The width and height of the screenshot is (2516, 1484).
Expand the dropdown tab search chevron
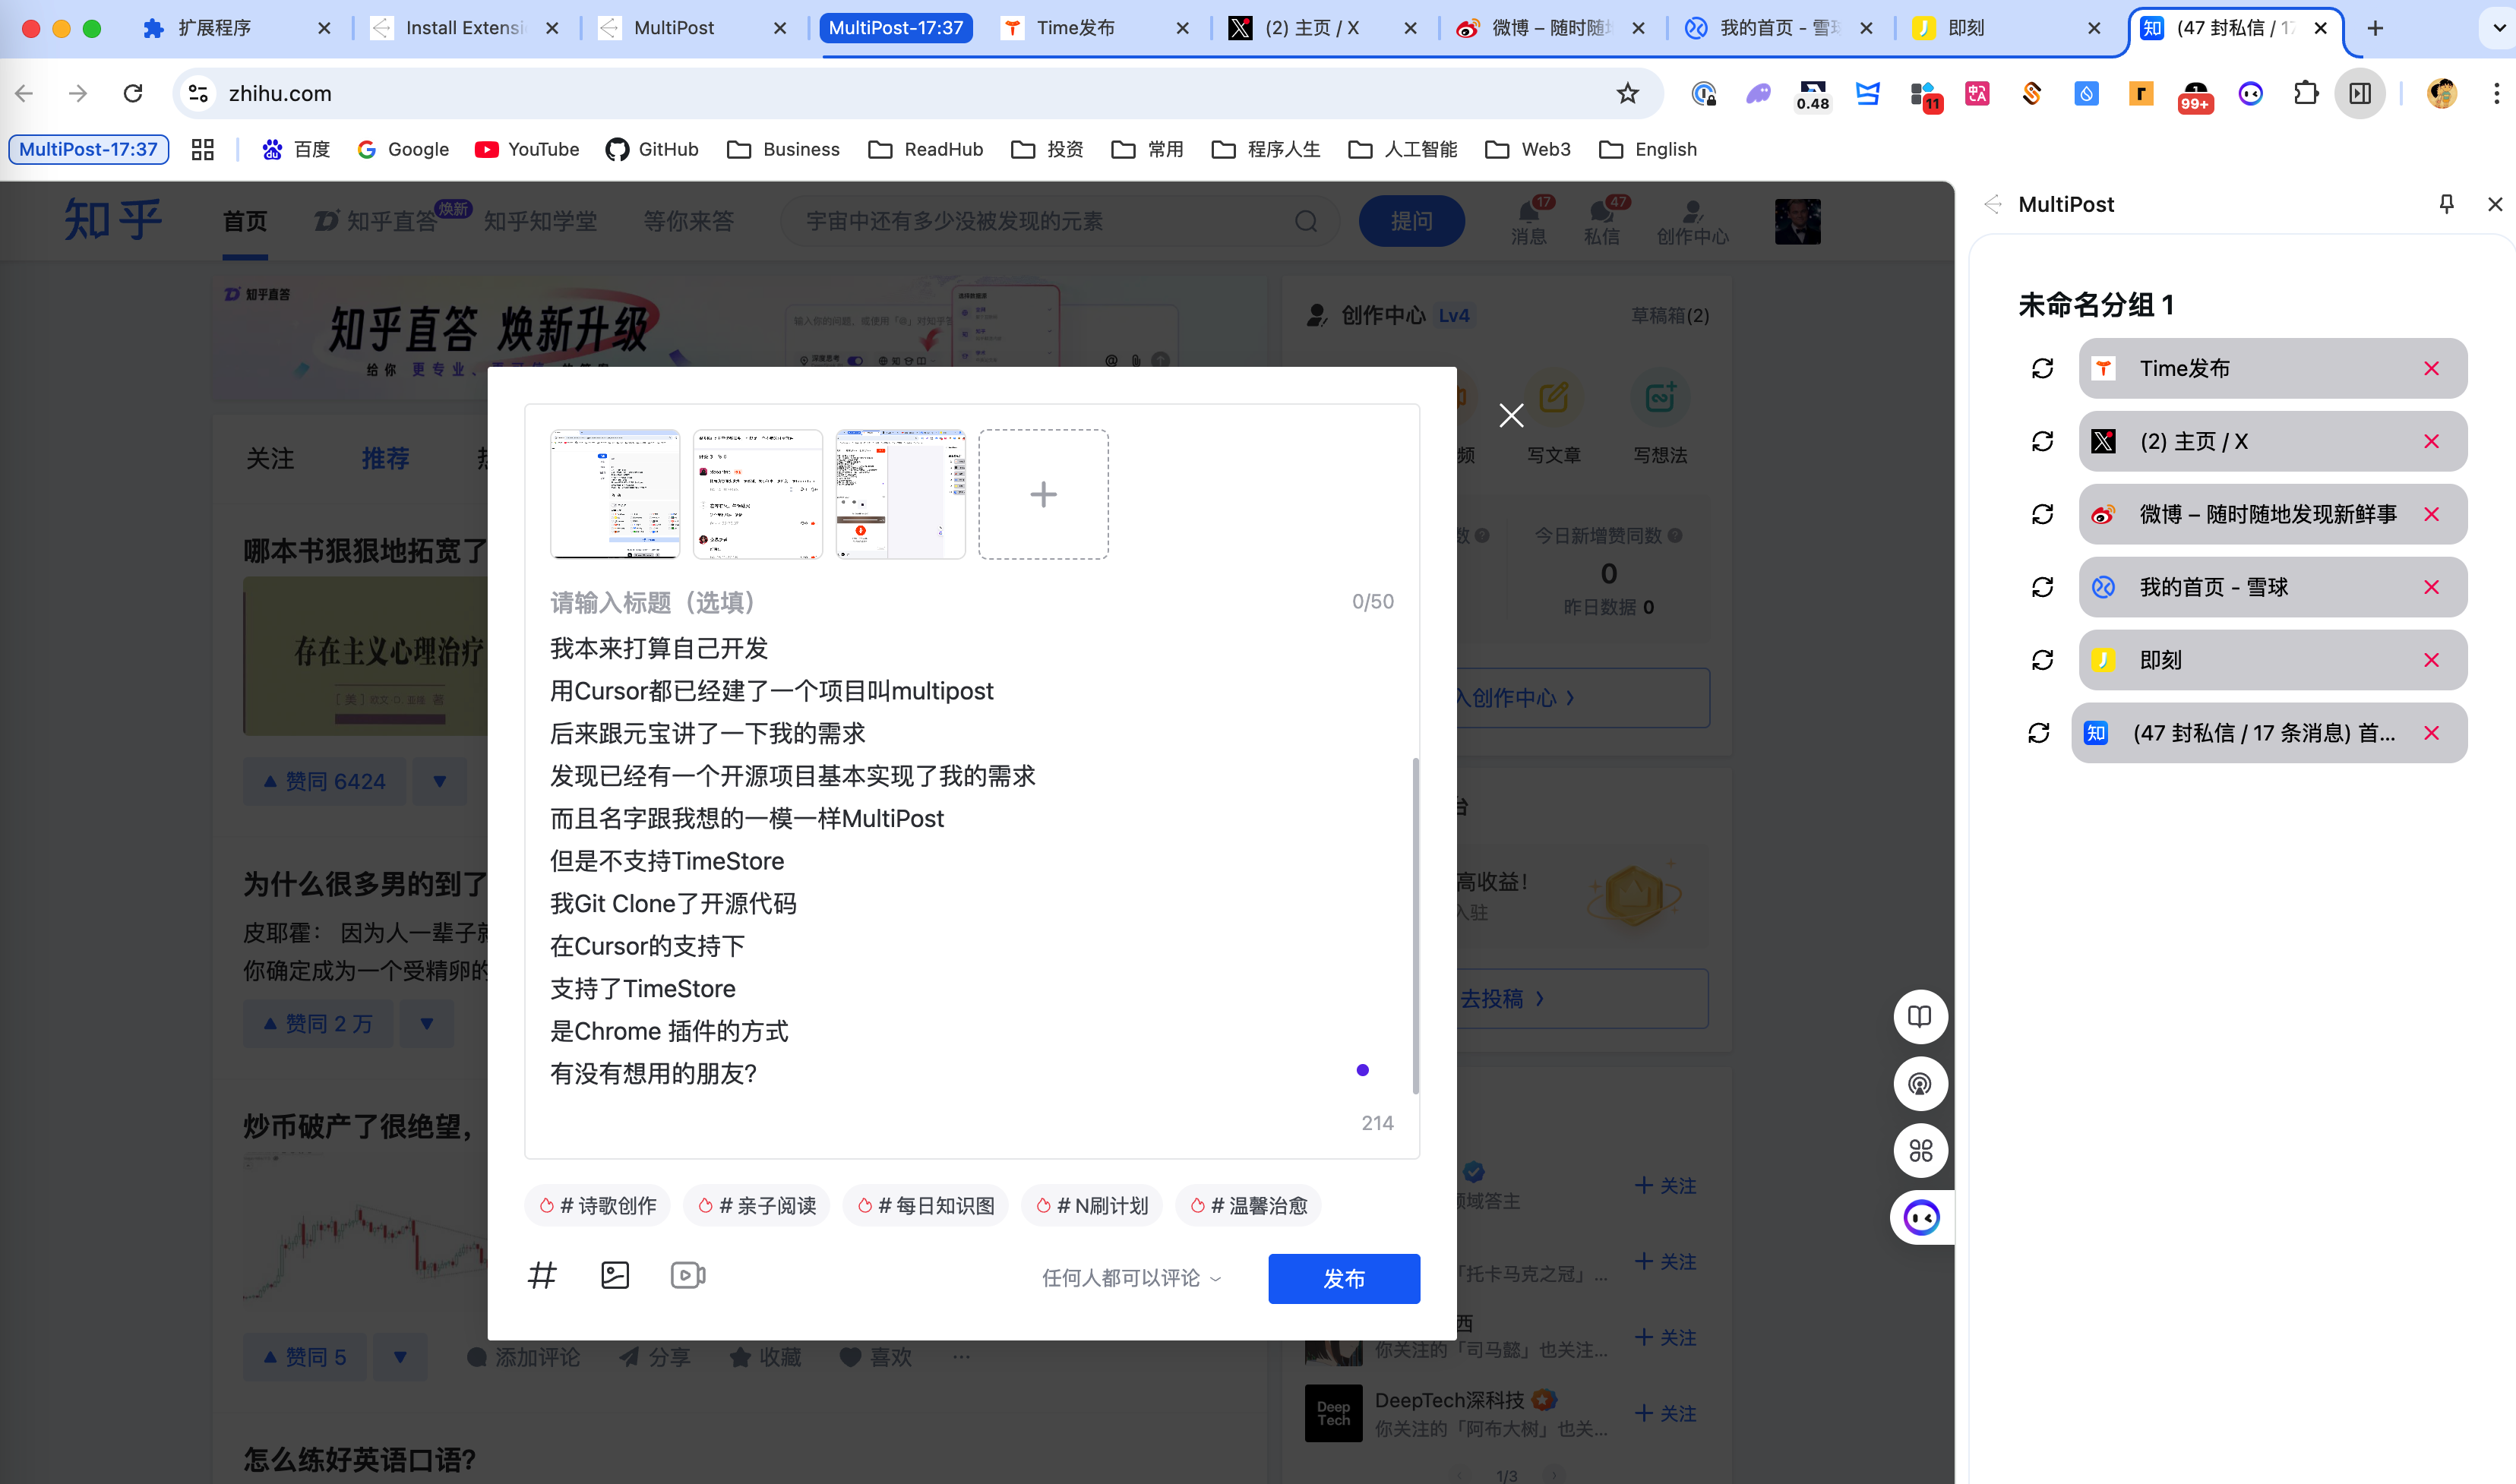click(2498, 28)
